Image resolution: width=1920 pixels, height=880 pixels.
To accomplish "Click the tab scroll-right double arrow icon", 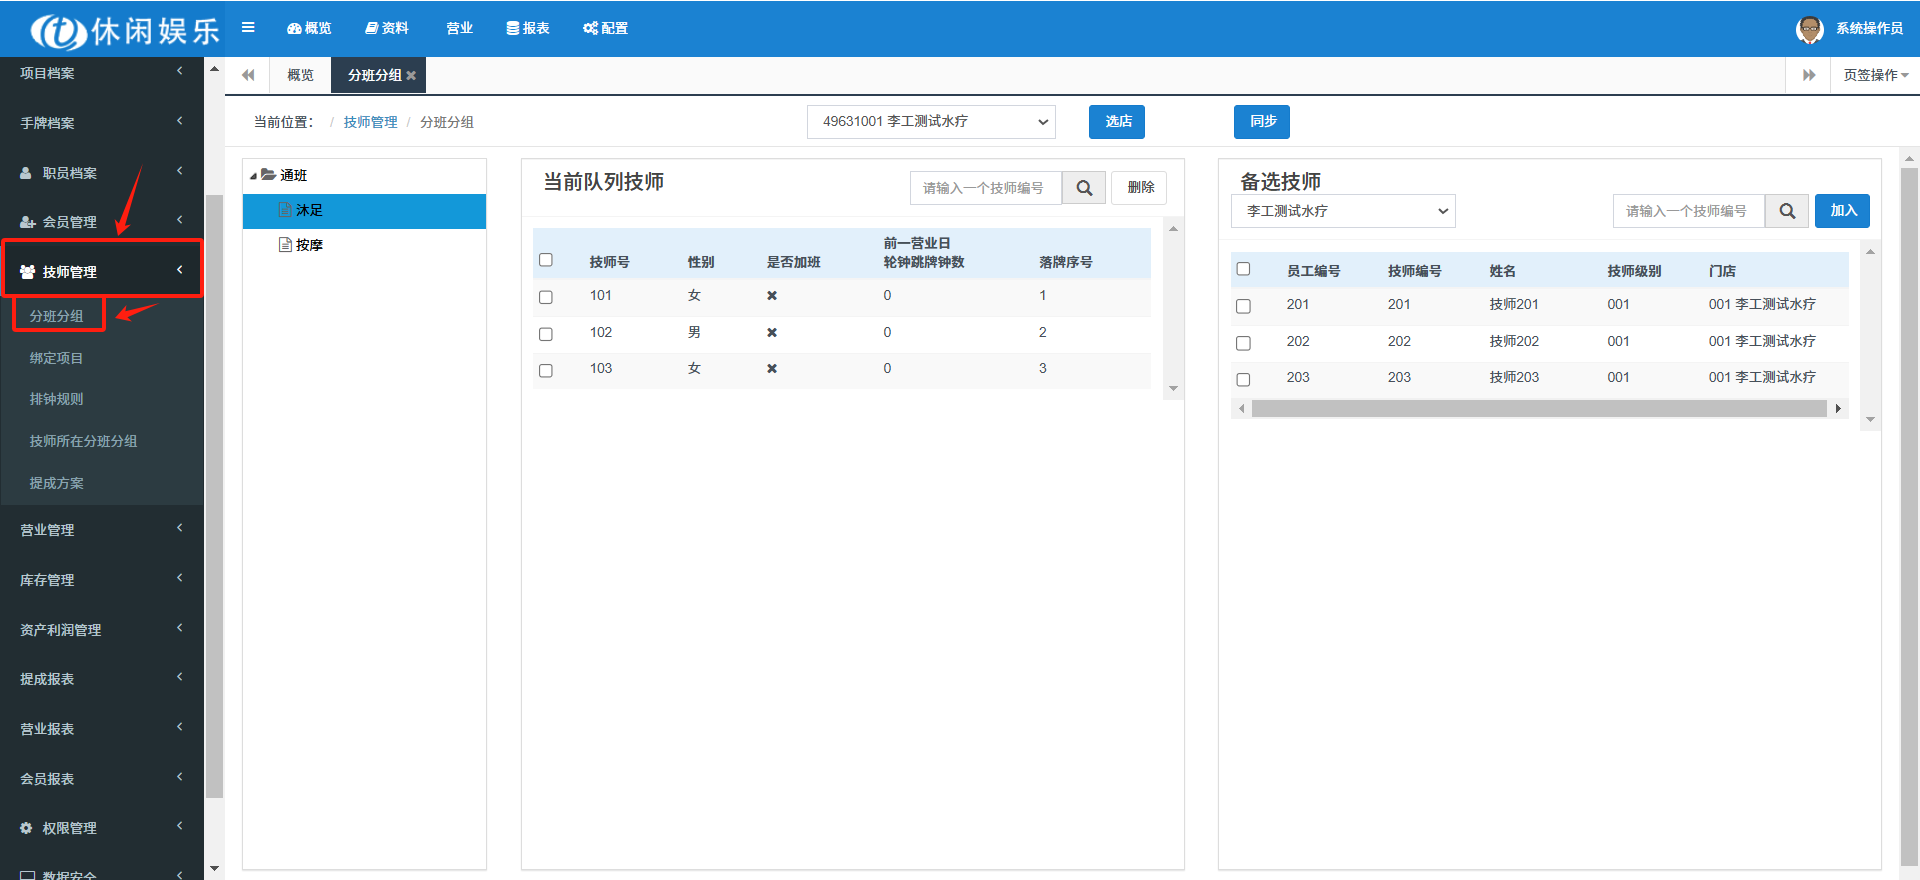I will coord(1808,75).
